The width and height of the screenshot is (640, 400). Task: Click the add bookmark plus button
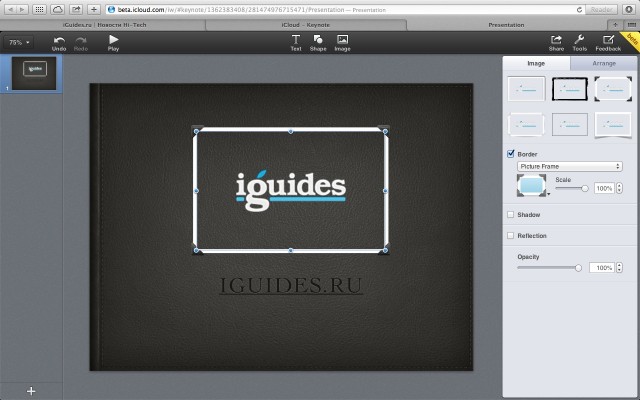(x=94, y=9)
